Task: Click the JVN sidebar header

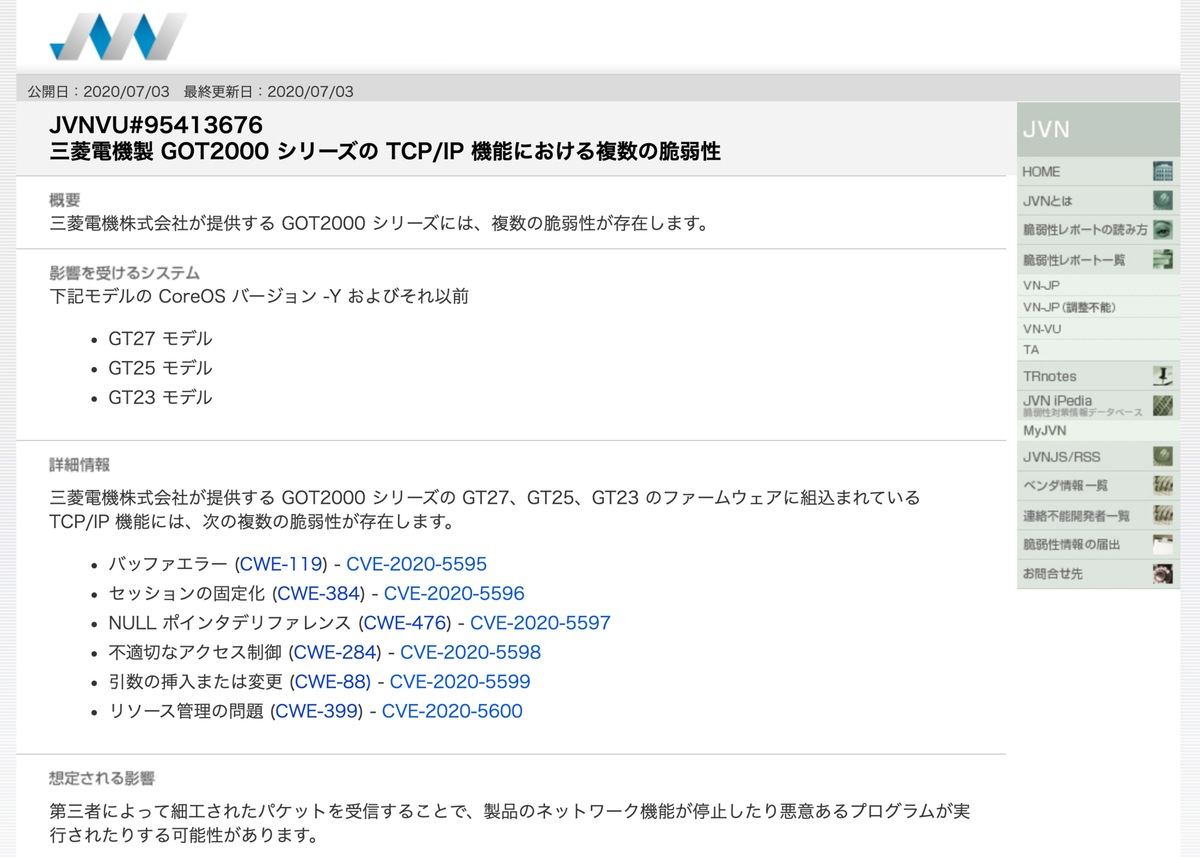Action: coord(1098,129)
